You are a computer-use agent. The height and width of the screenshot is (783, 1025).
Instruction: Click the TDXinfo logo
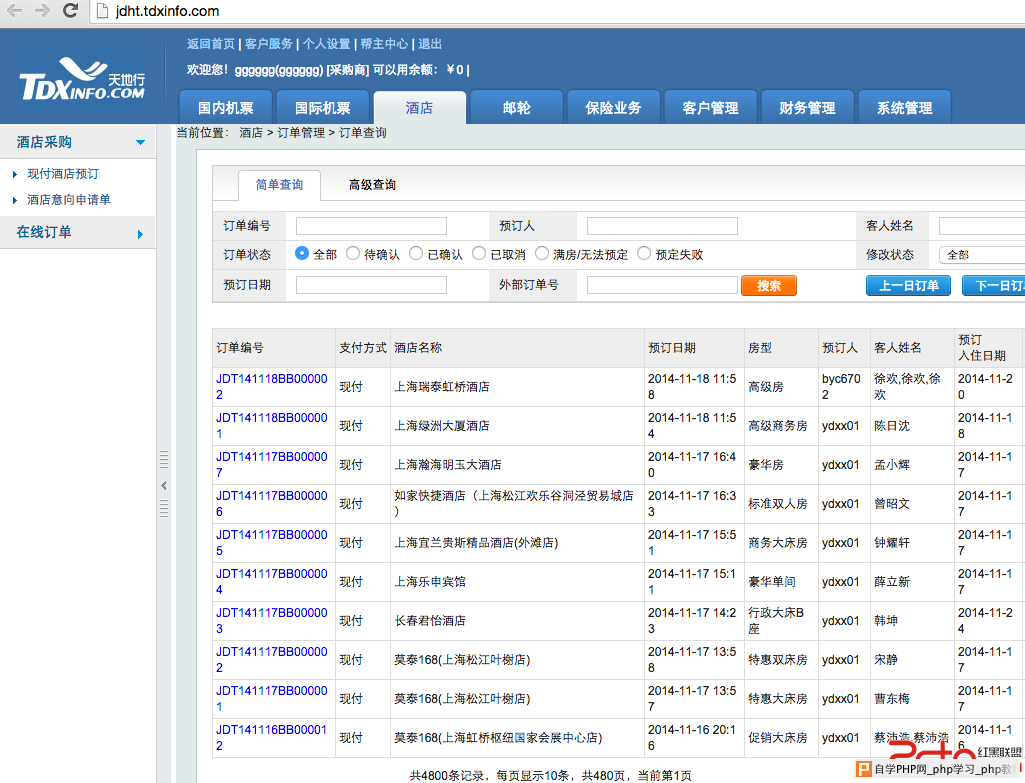point(82,79)
